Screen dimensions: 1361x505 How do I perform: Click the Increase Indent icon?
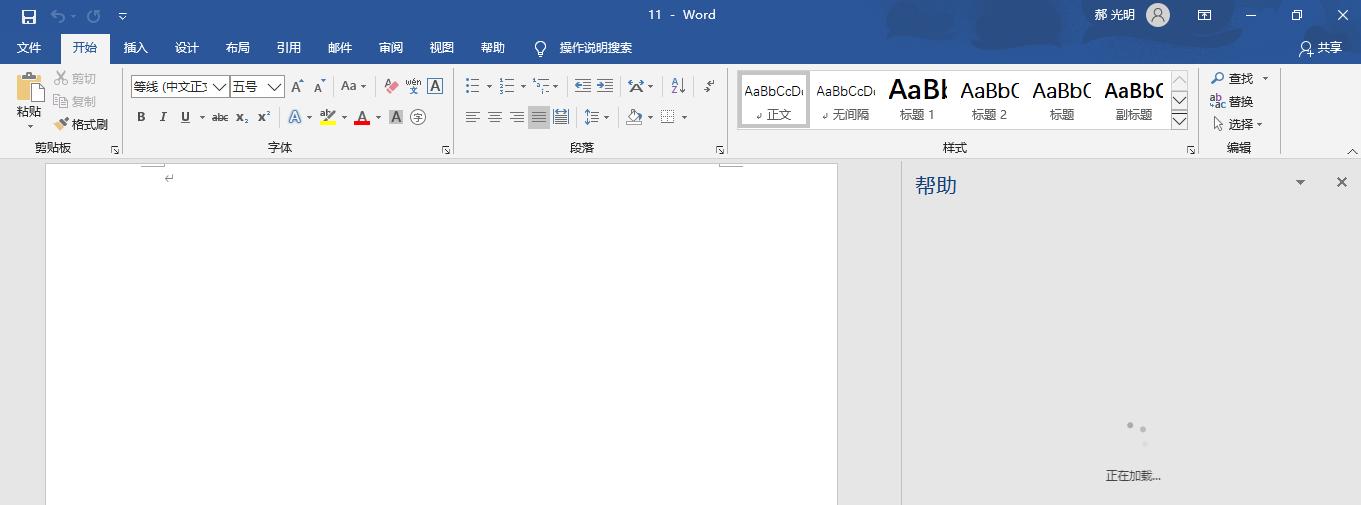pyautogui.click(x=605, y=87)
